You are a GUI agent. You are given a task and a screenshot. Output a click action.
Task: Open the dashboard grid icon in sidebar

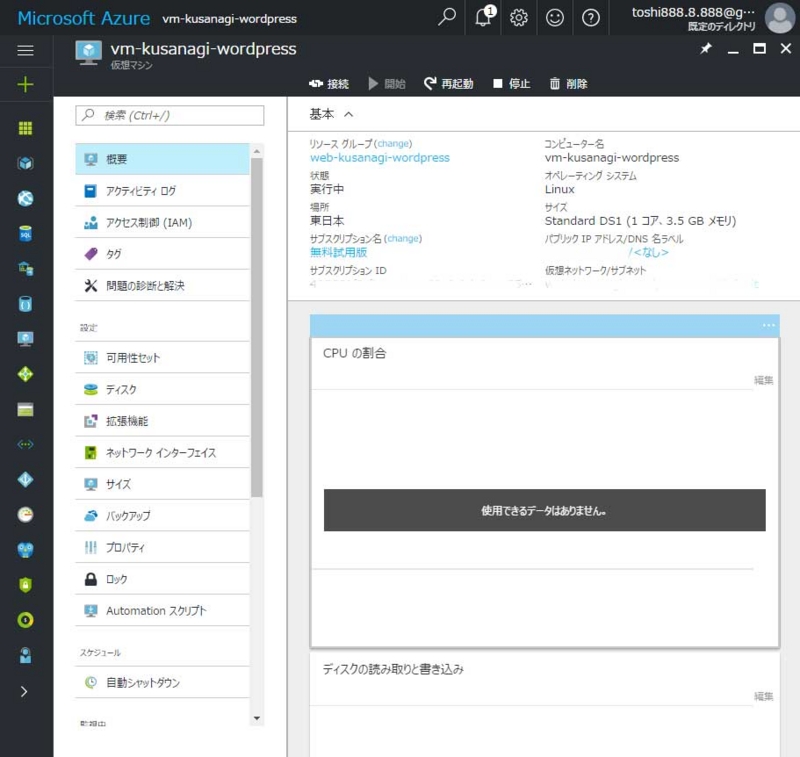point(25,128)
